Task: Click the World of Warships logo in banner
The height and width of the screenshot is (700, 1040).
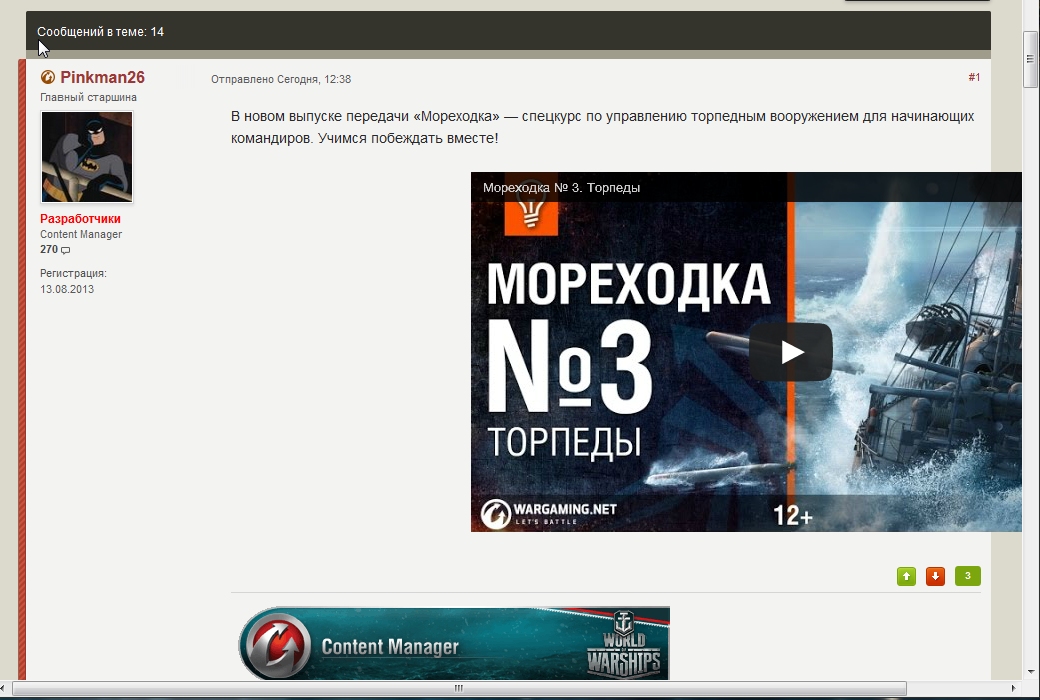Action: pyautogui.click(x=623, y=644)
